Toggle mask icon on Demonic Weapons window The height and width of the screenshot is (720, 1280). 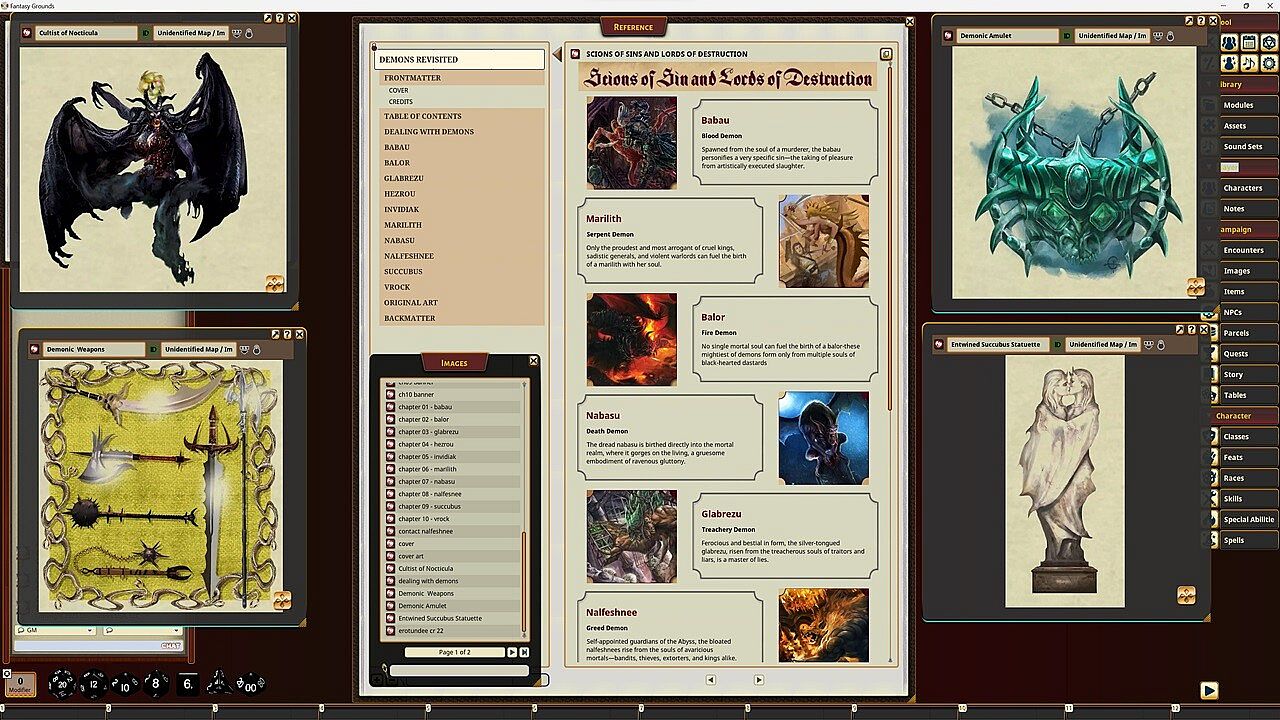[x=244, y=349]
